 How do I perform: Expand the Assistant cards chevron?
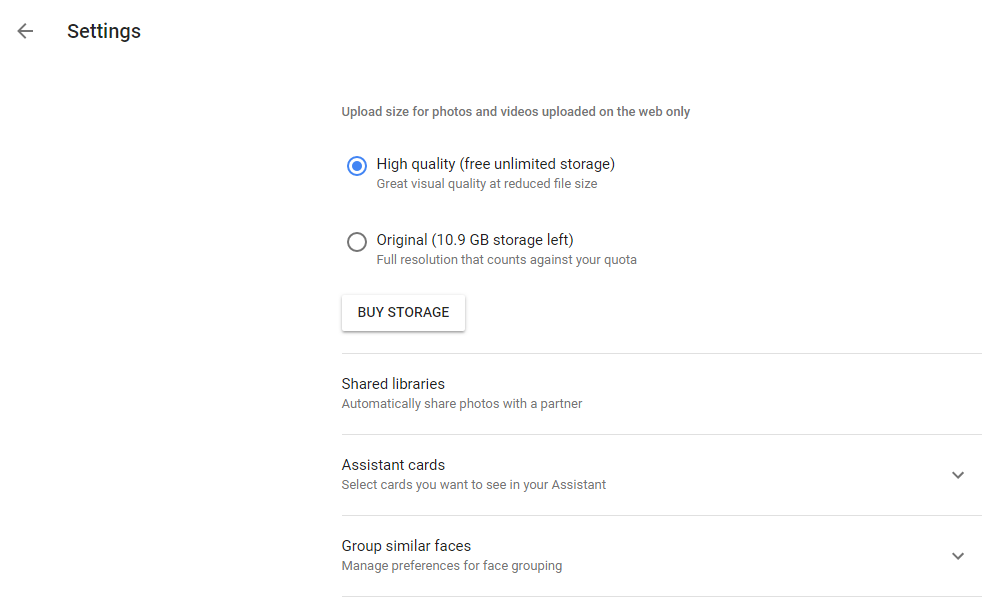(957, 475)
